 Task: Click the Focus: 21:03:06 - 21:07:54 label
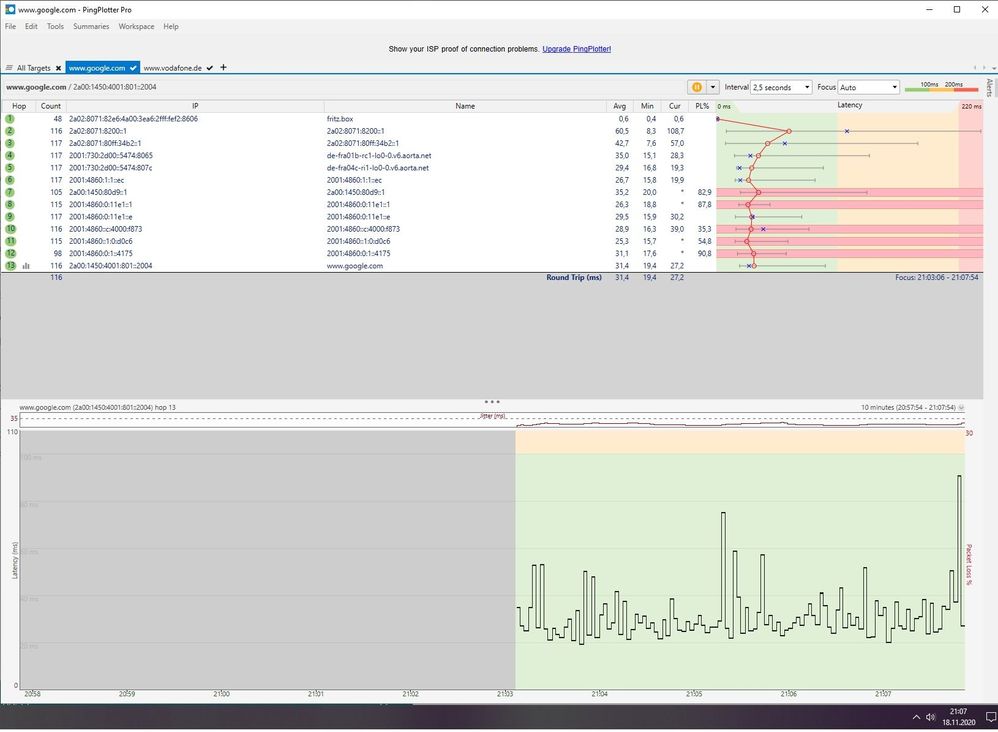[x=937, y=278]
